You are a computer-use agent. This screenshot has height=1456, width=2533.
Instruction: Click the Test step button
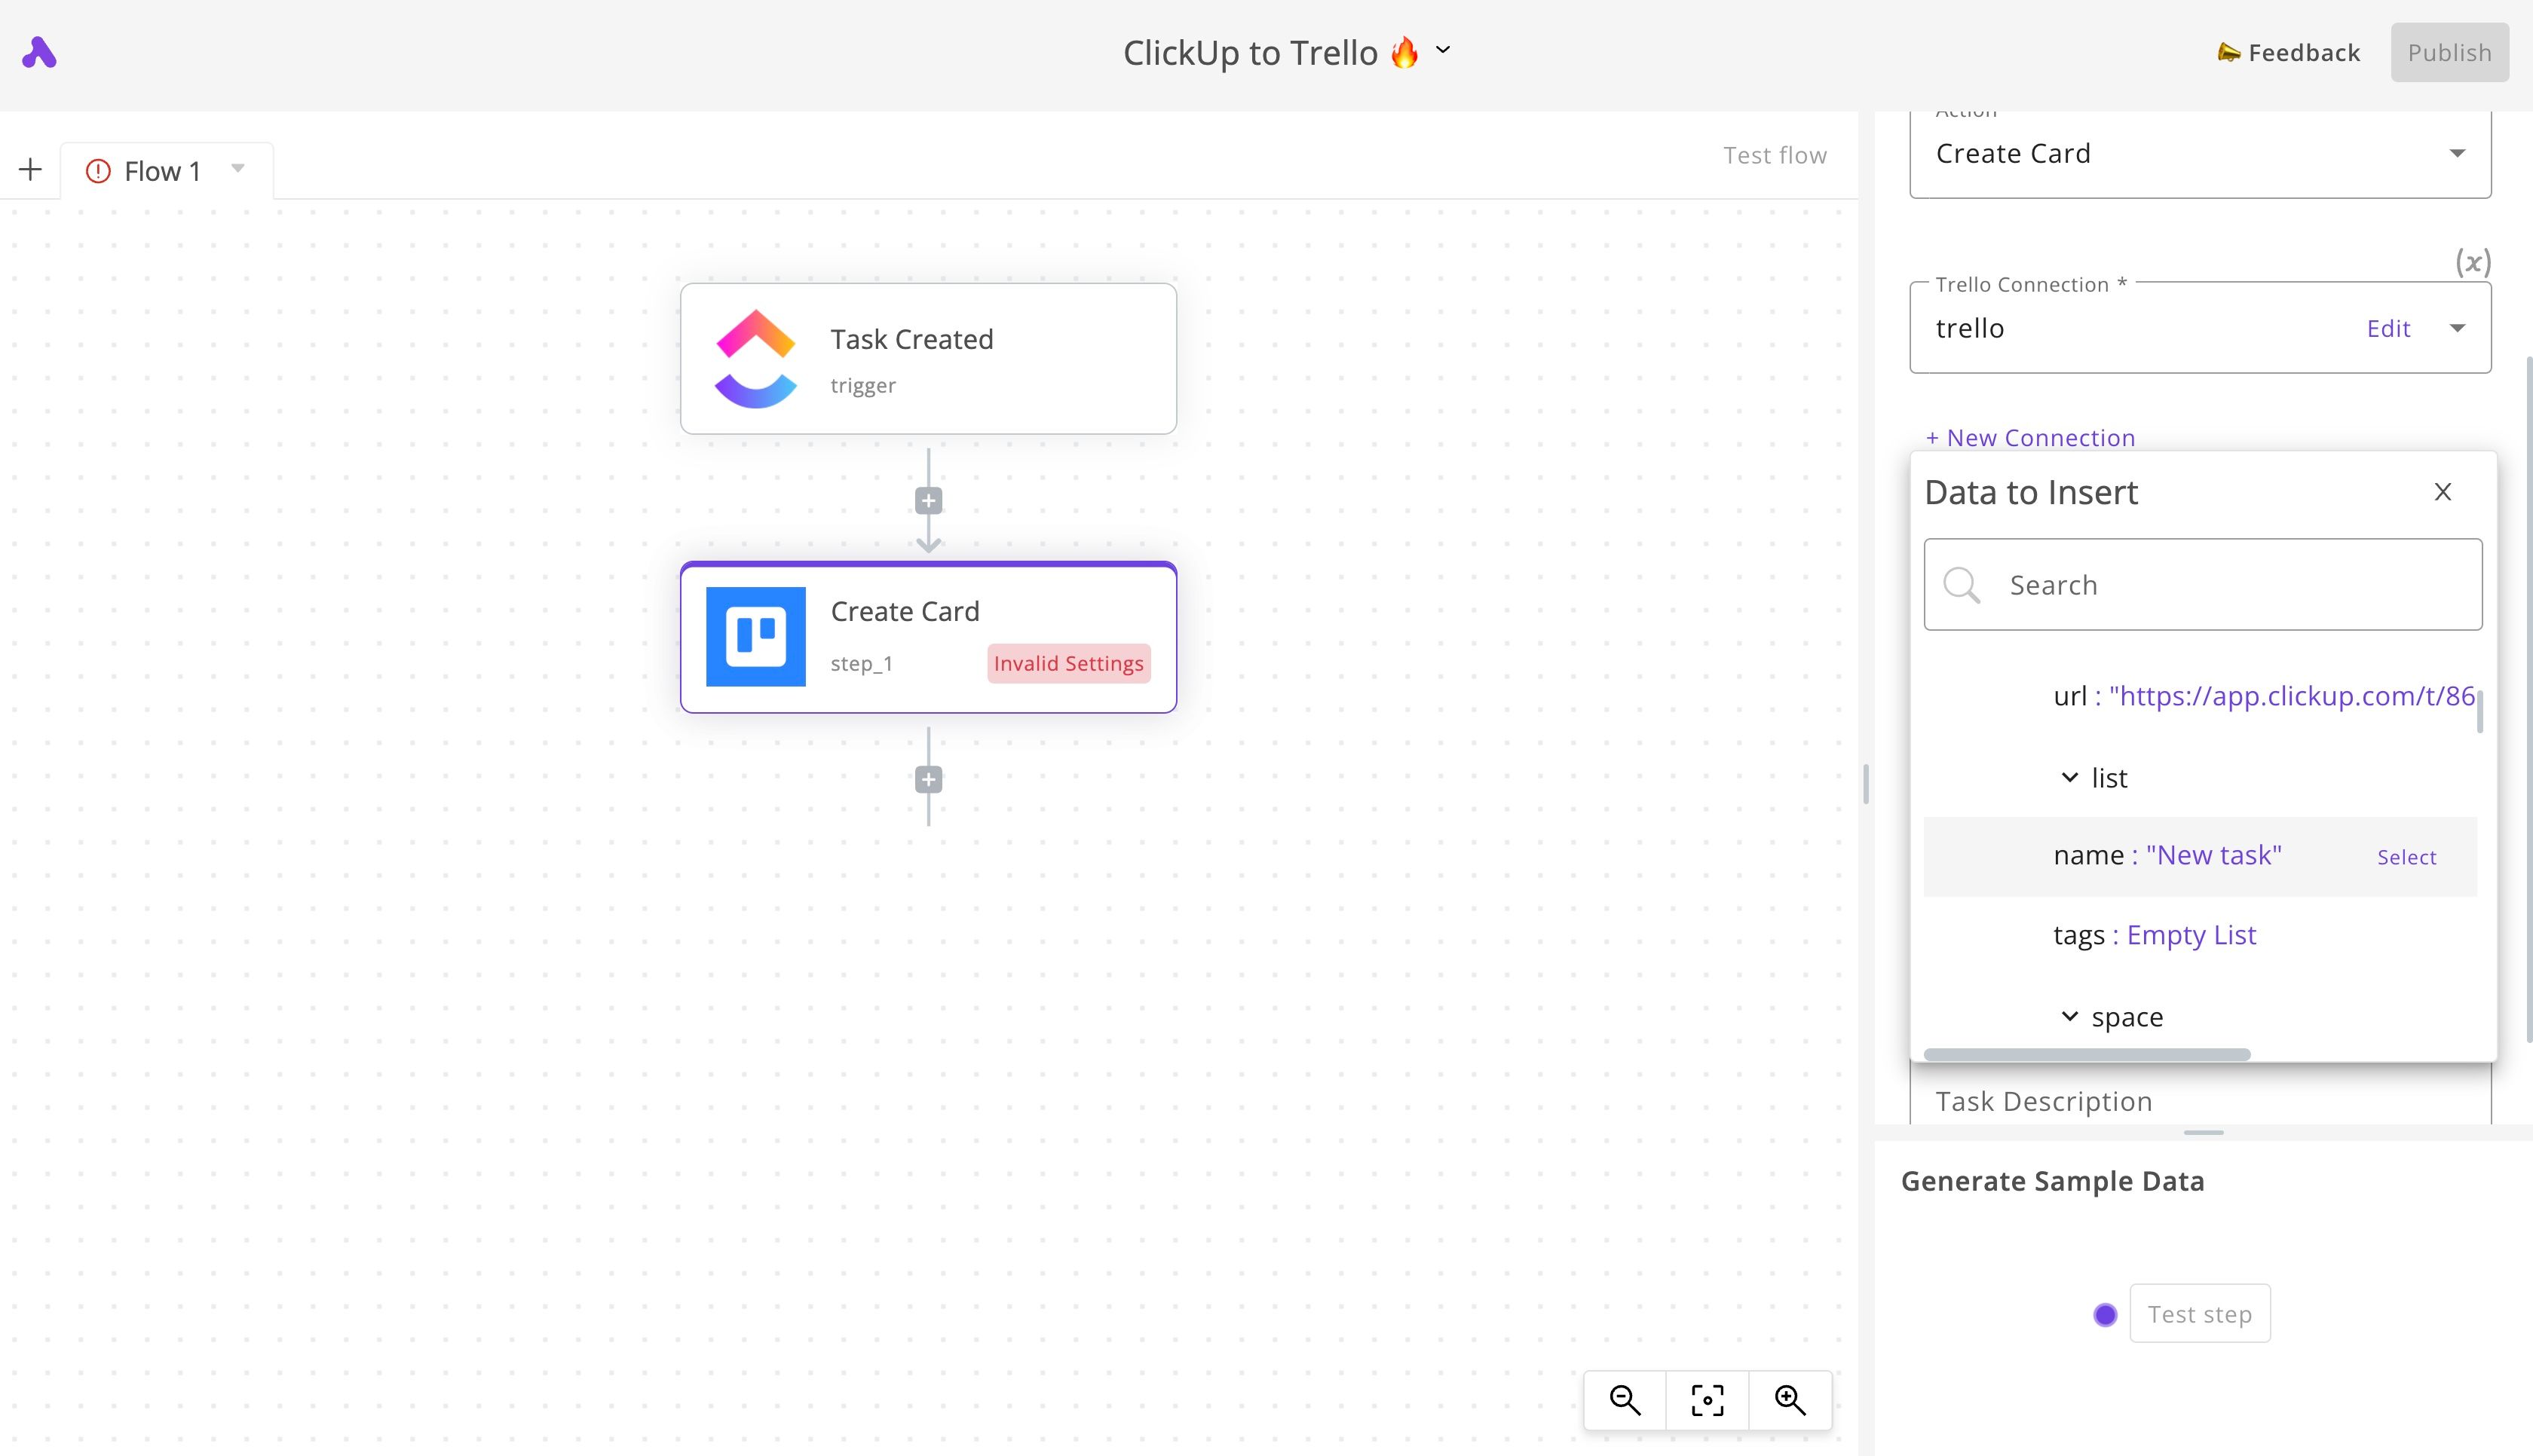(x=2199, y=1314)
